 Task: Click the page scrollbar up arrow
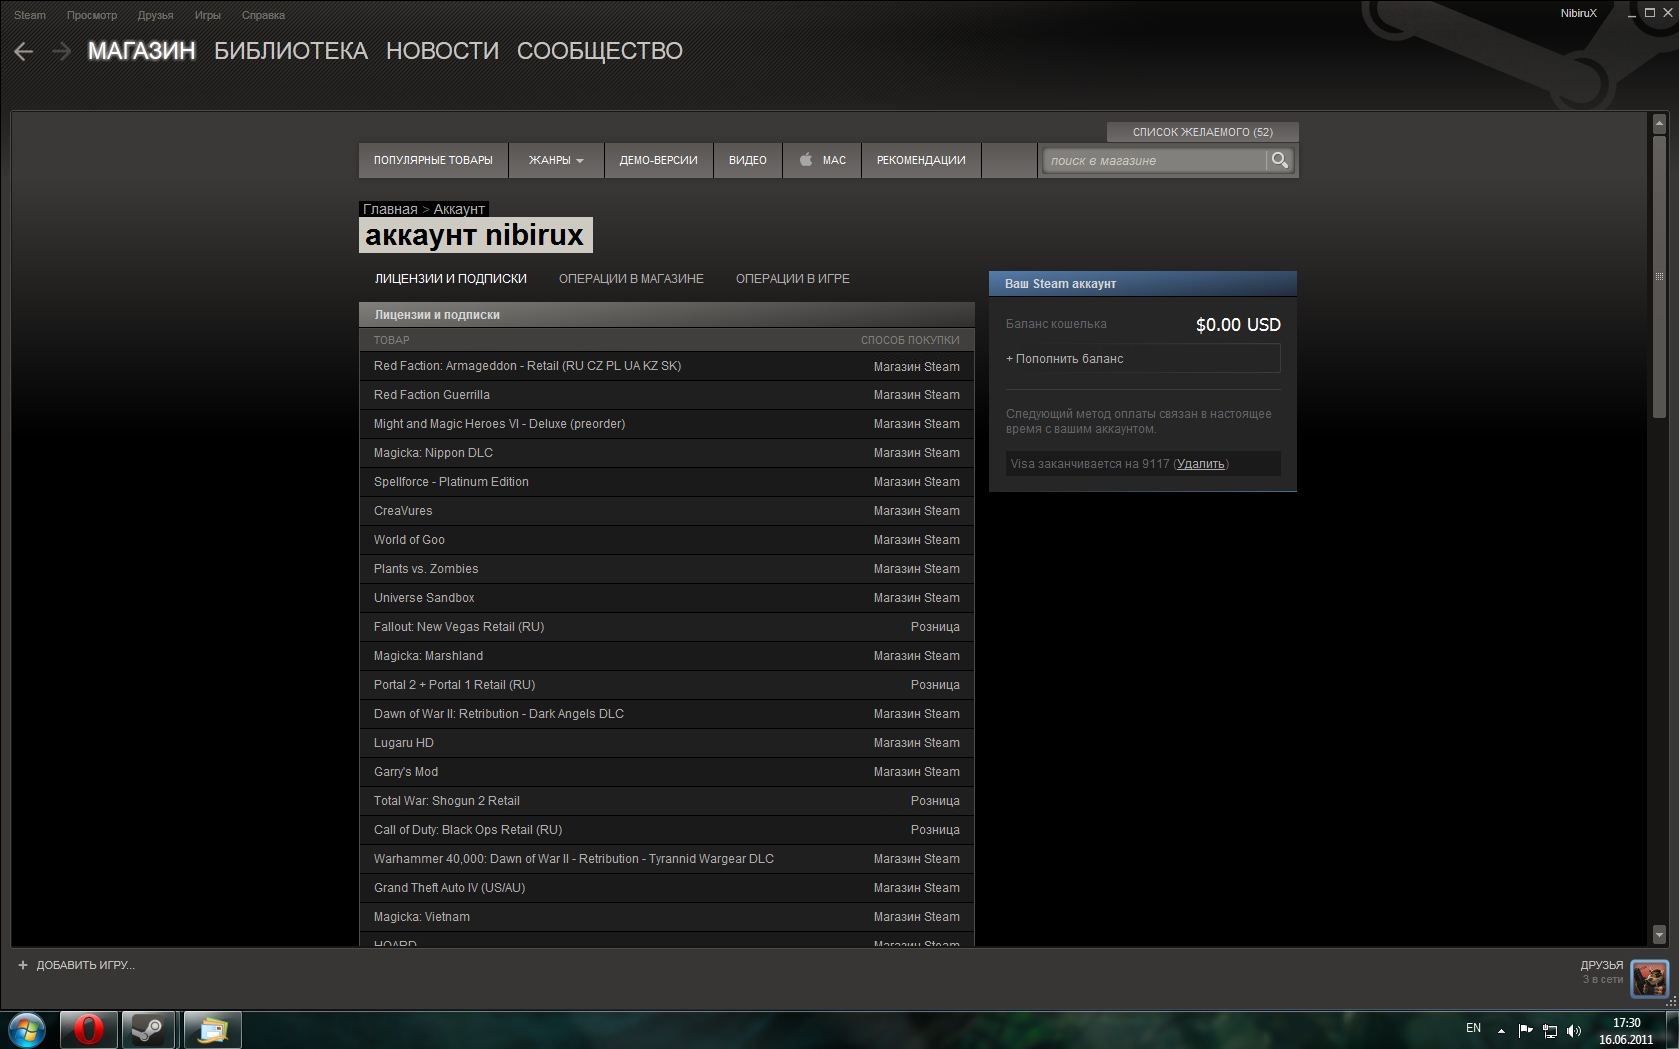coord(1659,125)
